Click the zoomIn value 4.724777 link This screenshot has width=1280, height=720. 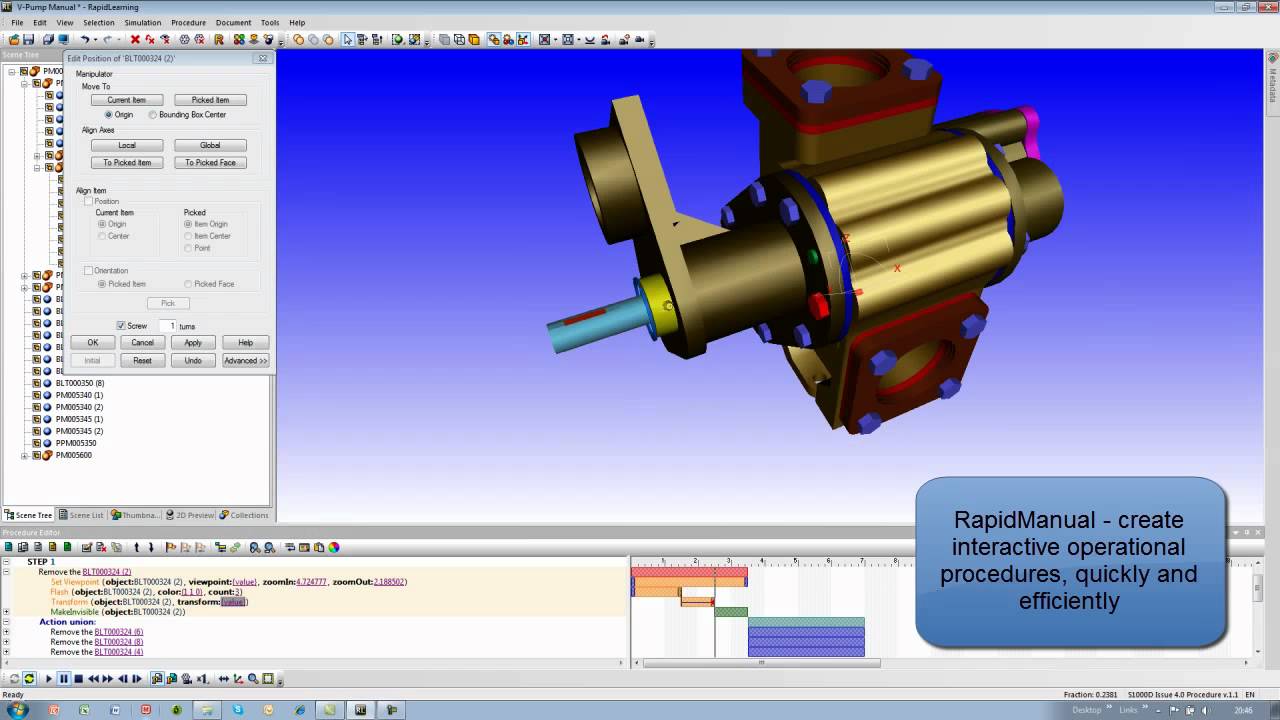tap(312, 582)
